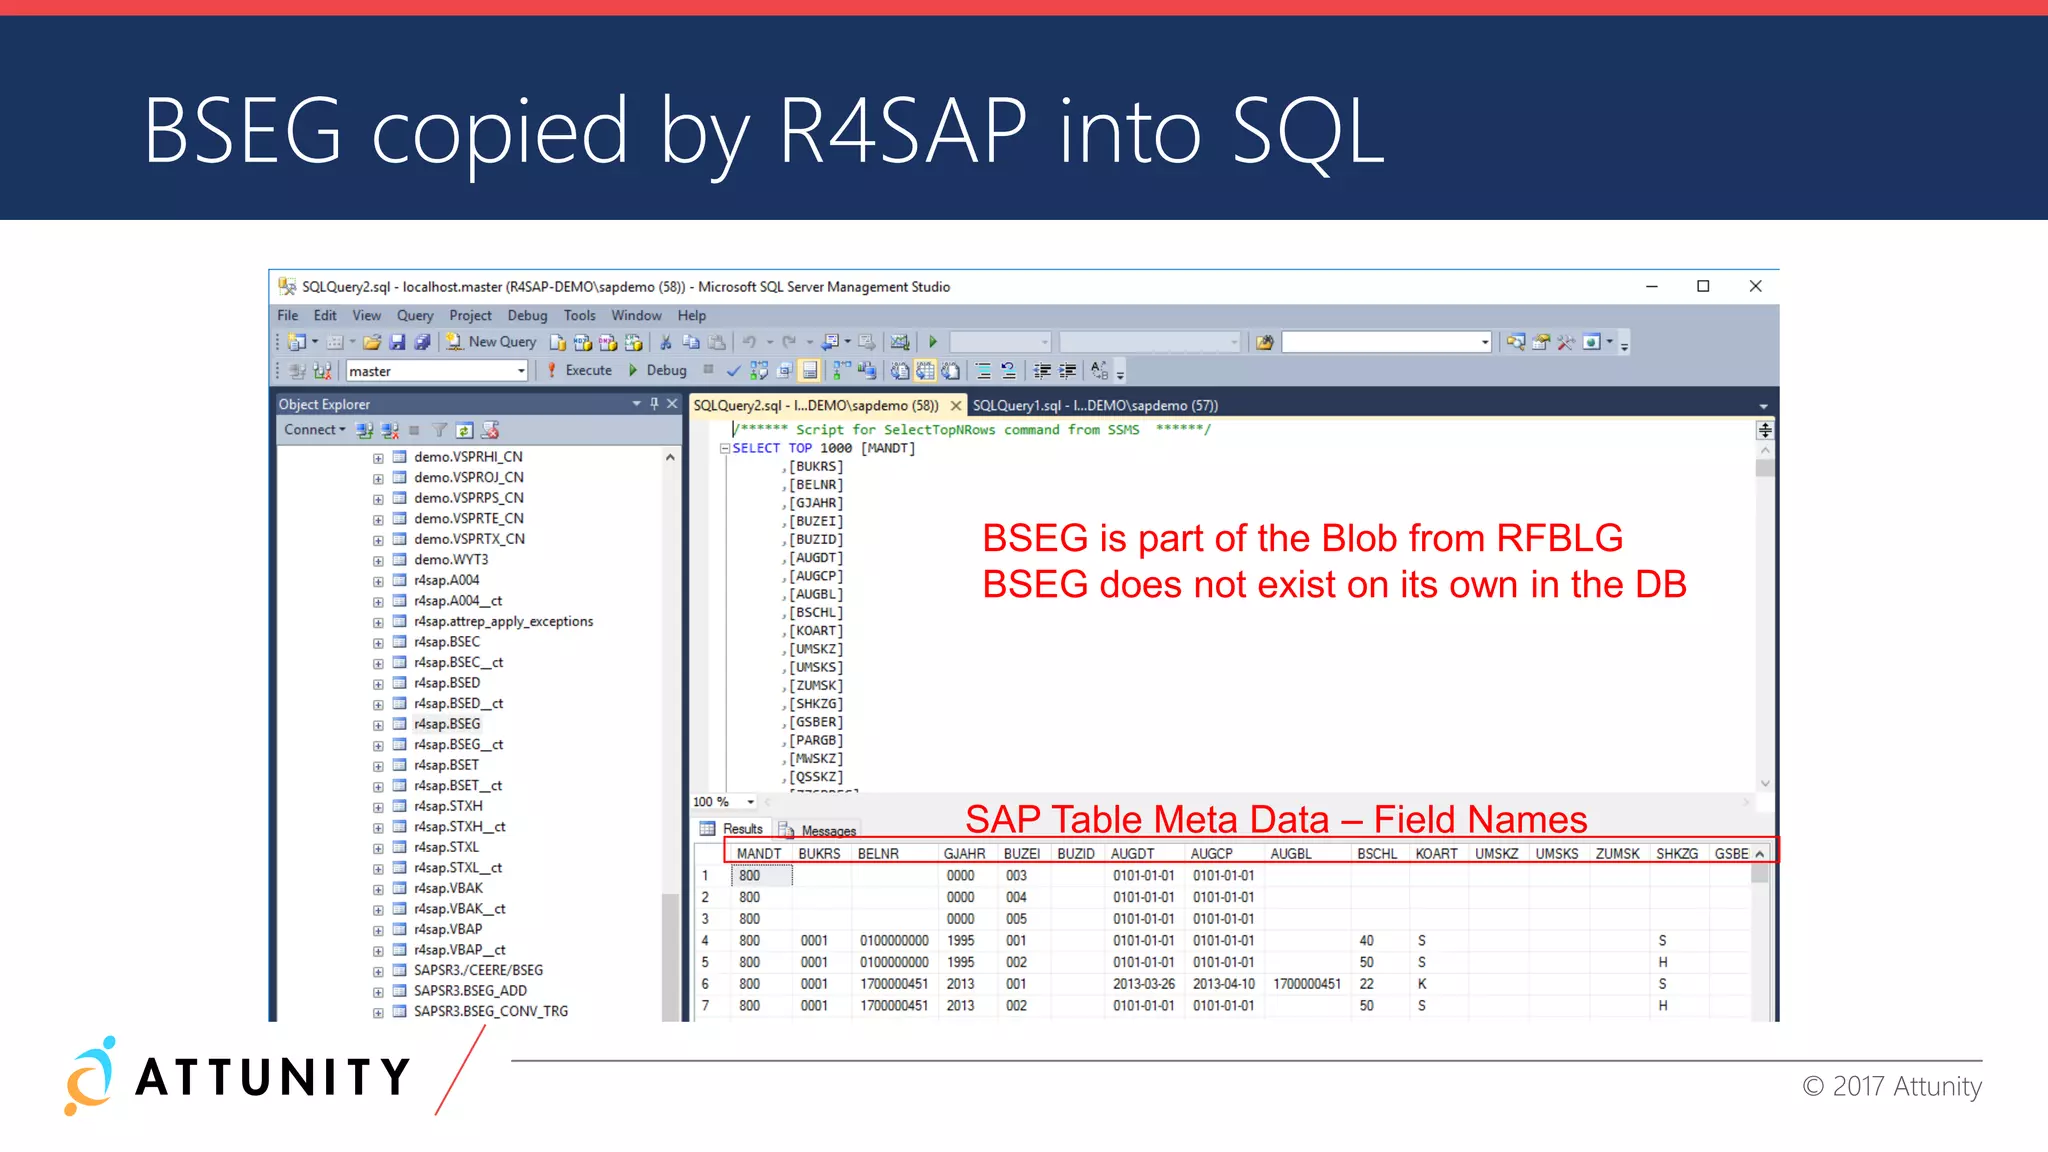Click the Comment out selected lines icon

click(x=983, y=371)
